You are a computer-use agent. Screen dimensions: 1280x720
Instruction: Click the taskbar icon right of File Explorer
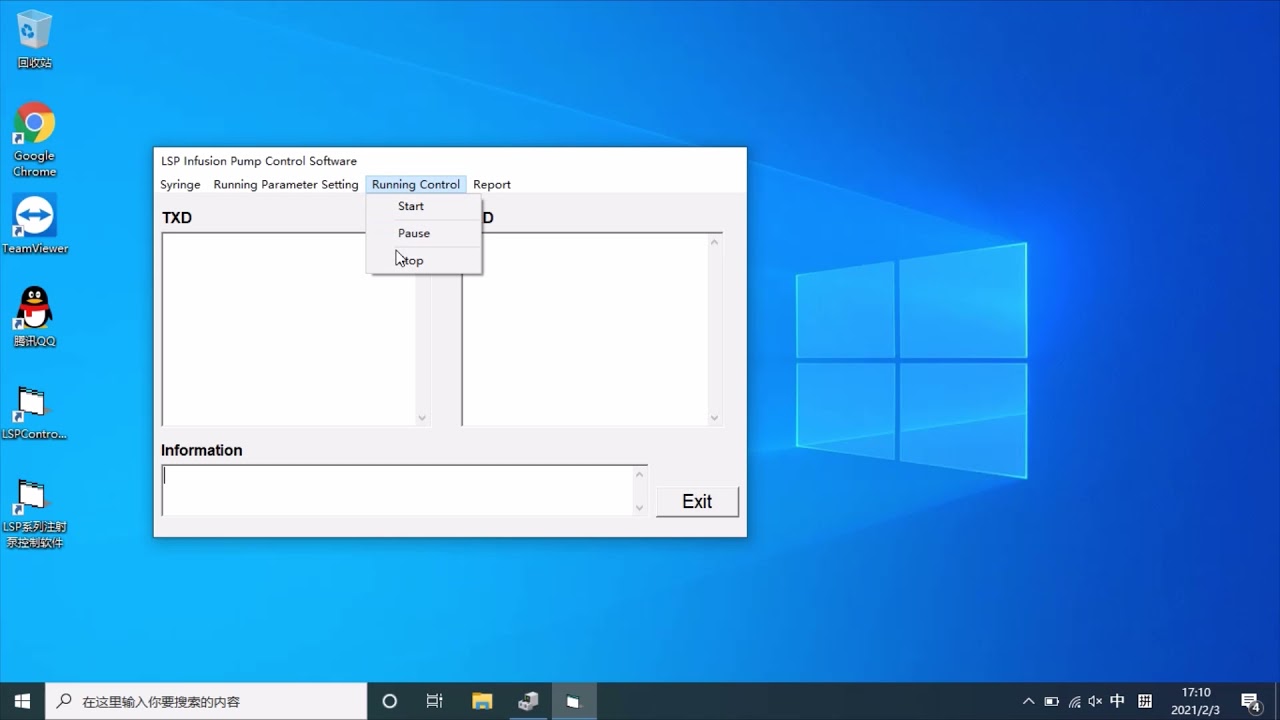tap(528, 701)
